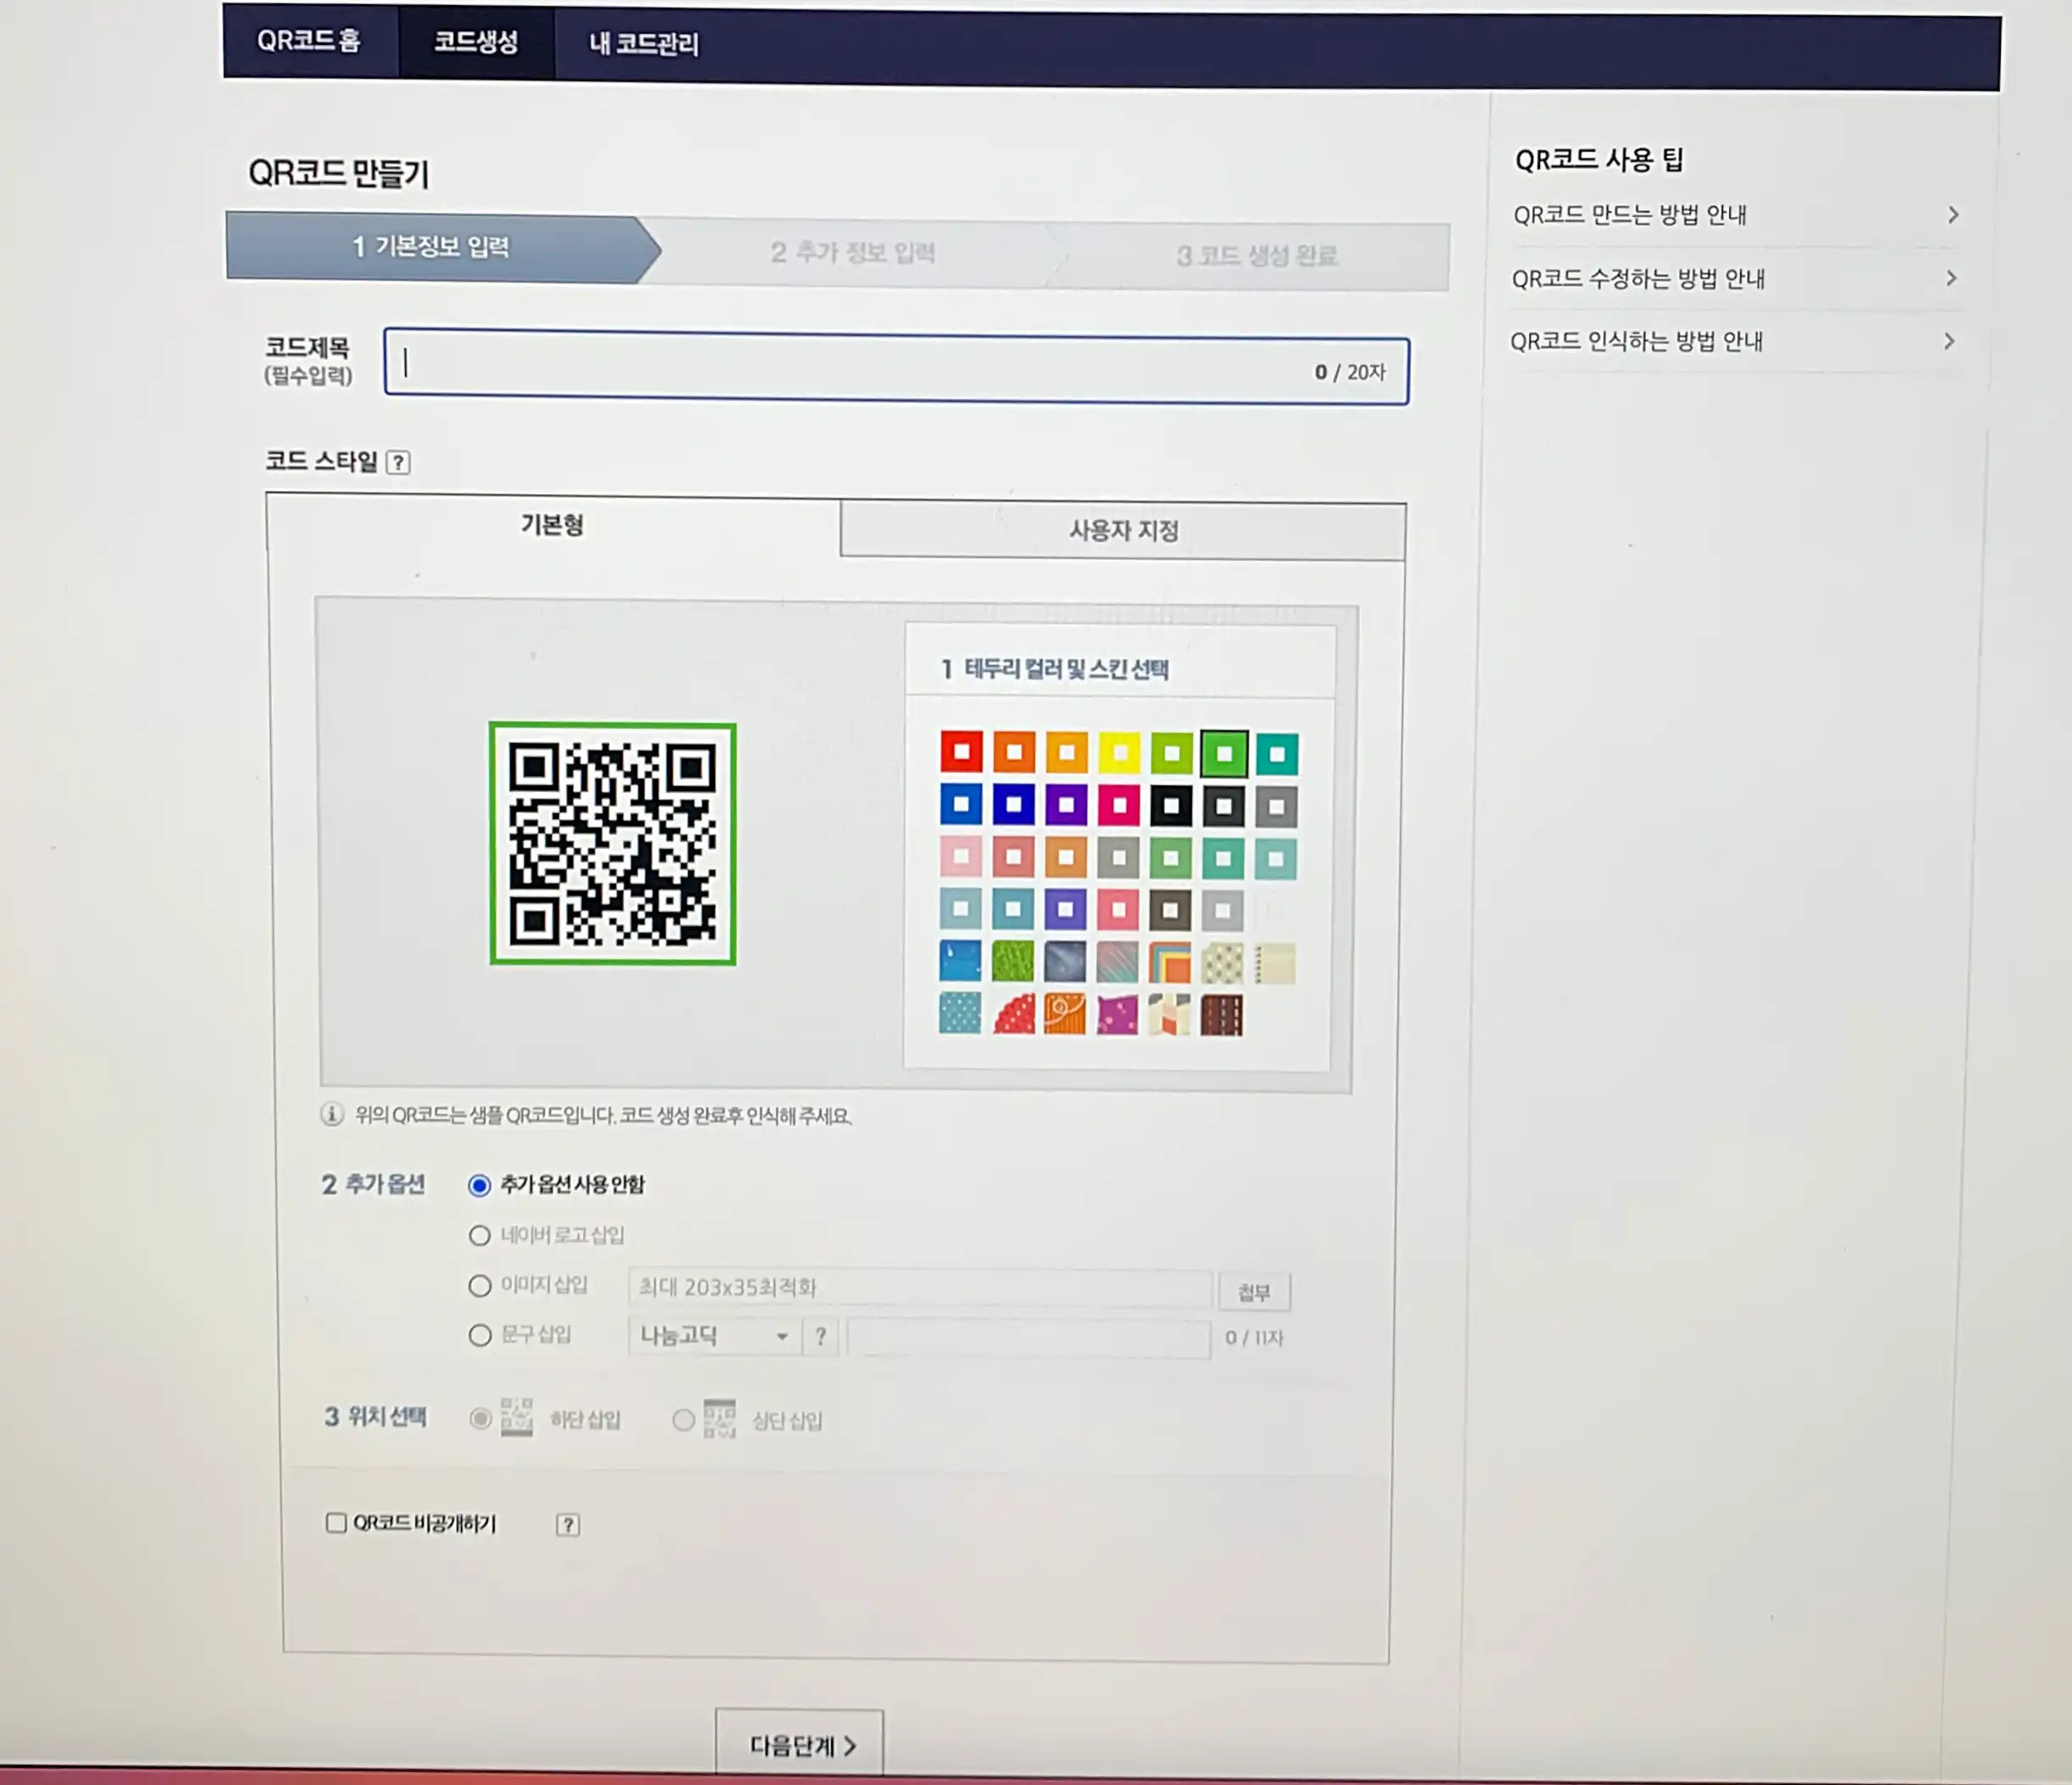
Task: Select the teal polka dot skin
Action: pos(960,1013)
